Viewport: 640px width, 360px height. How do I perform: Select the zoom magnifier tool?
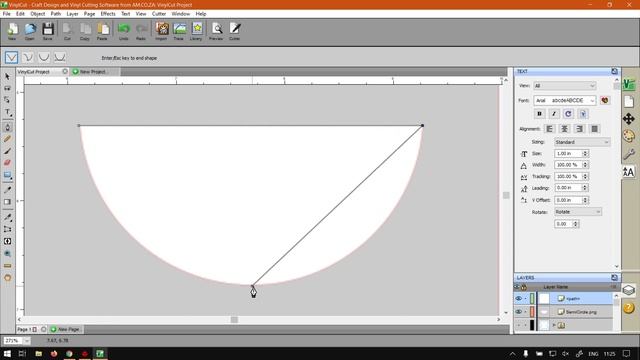pyautogui.click(x=7, y=253)
